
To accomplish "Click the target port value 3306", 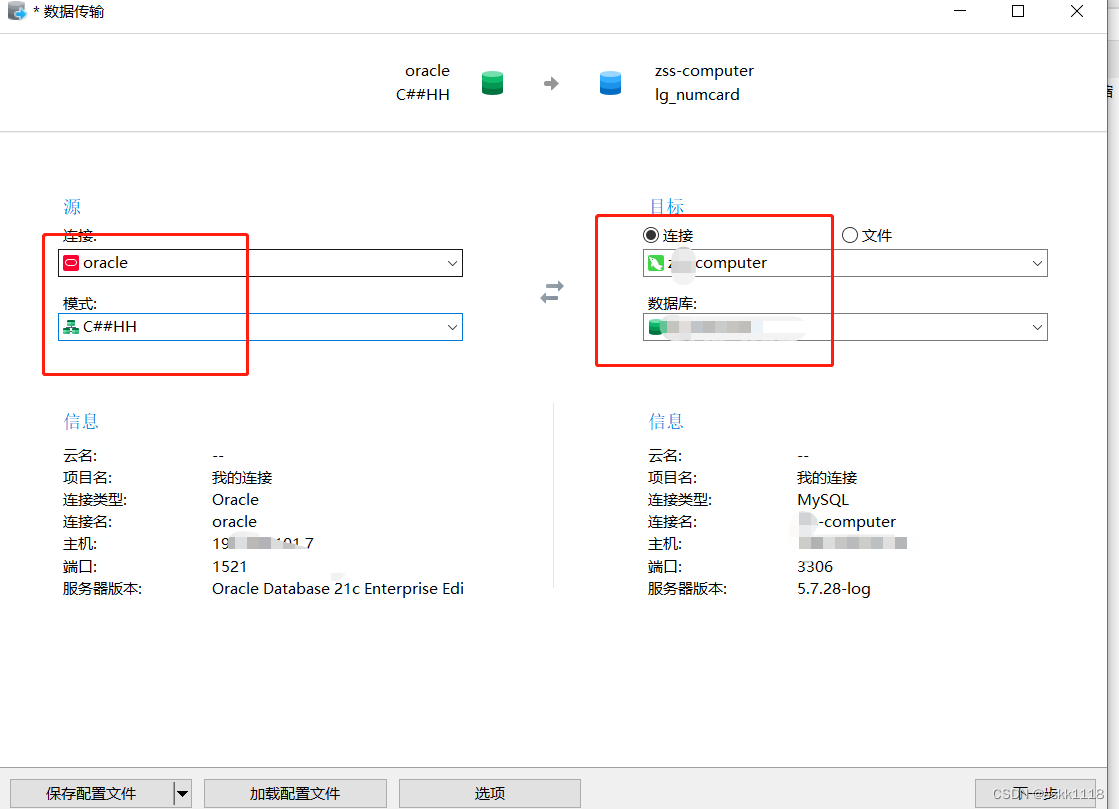I will pyautogui.click(x=815, y=566).
